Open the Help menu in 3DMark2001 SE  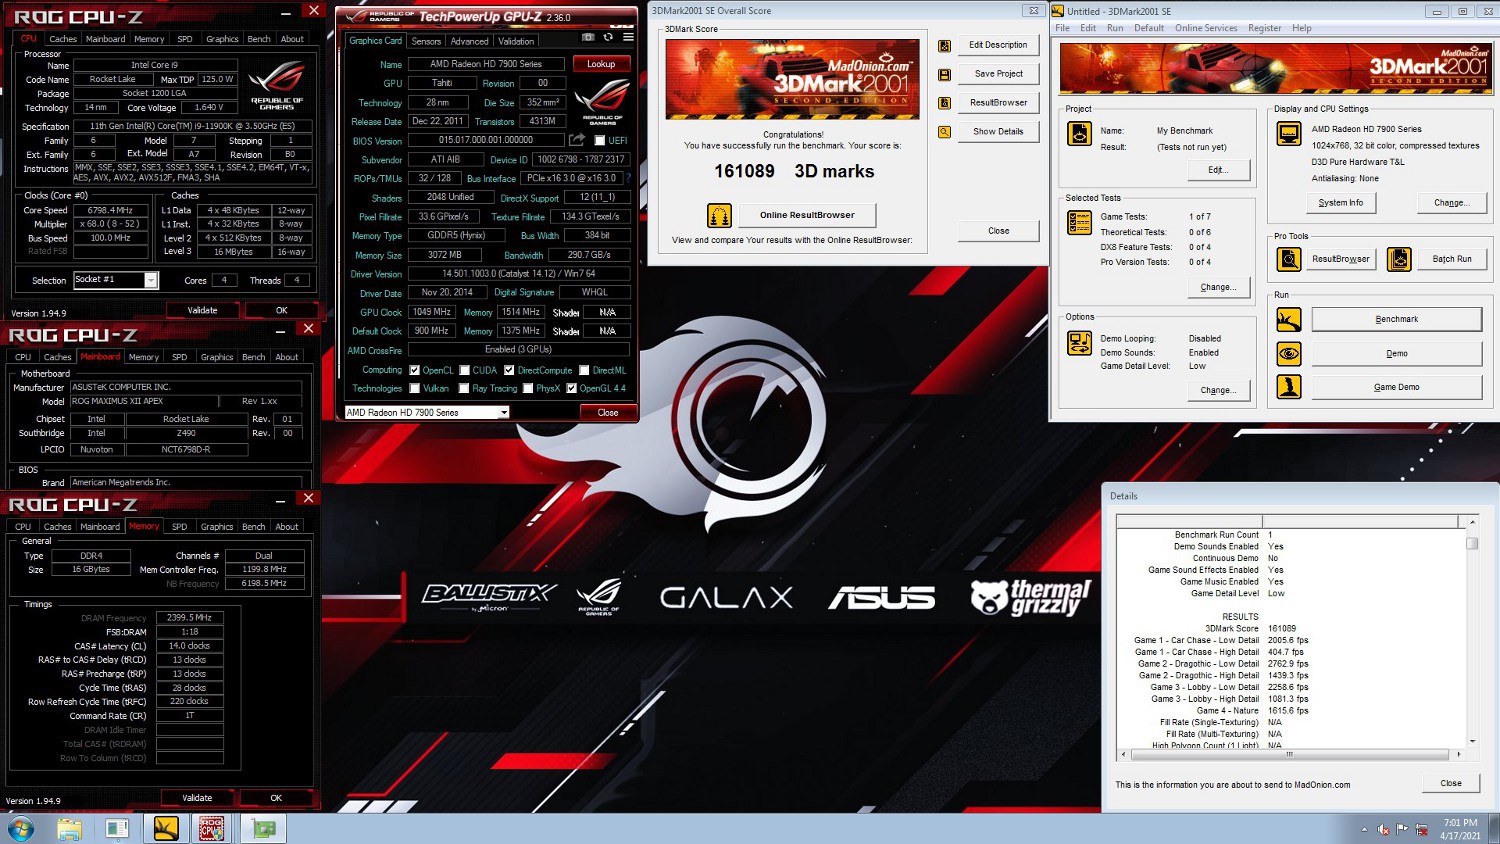1302,28
